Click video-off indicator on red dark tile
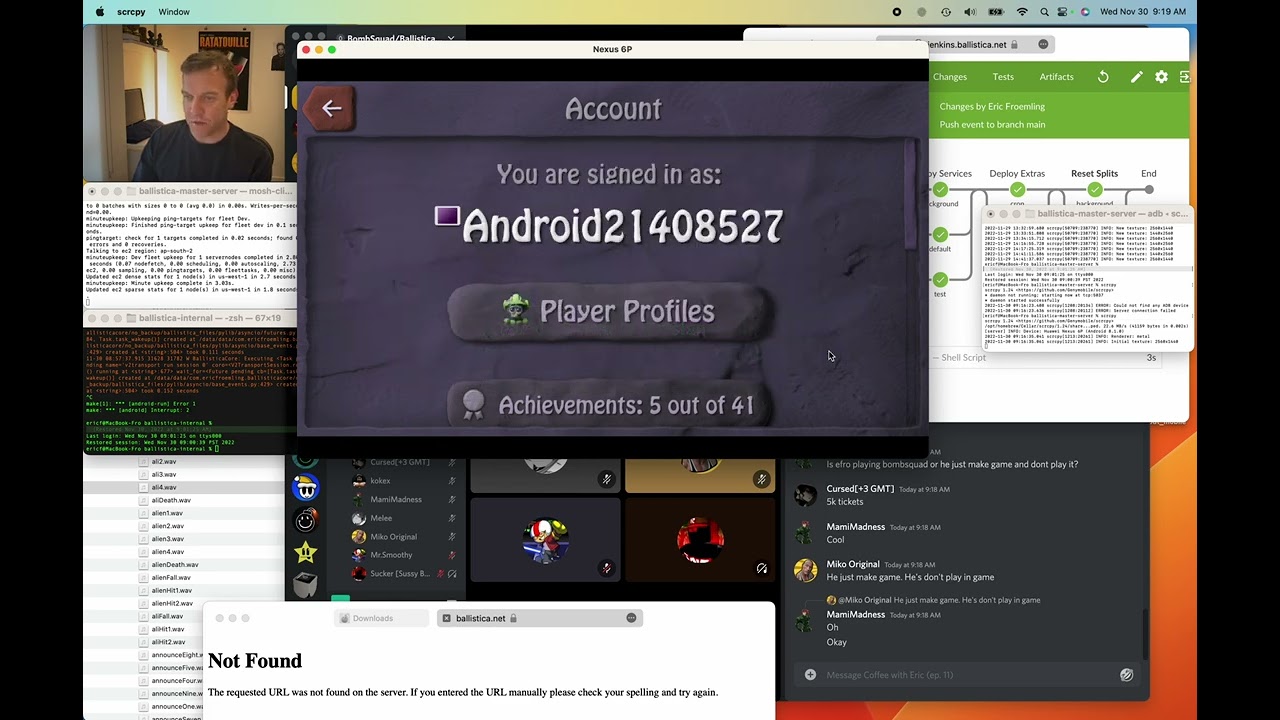1280x720 pixels. 762,568
